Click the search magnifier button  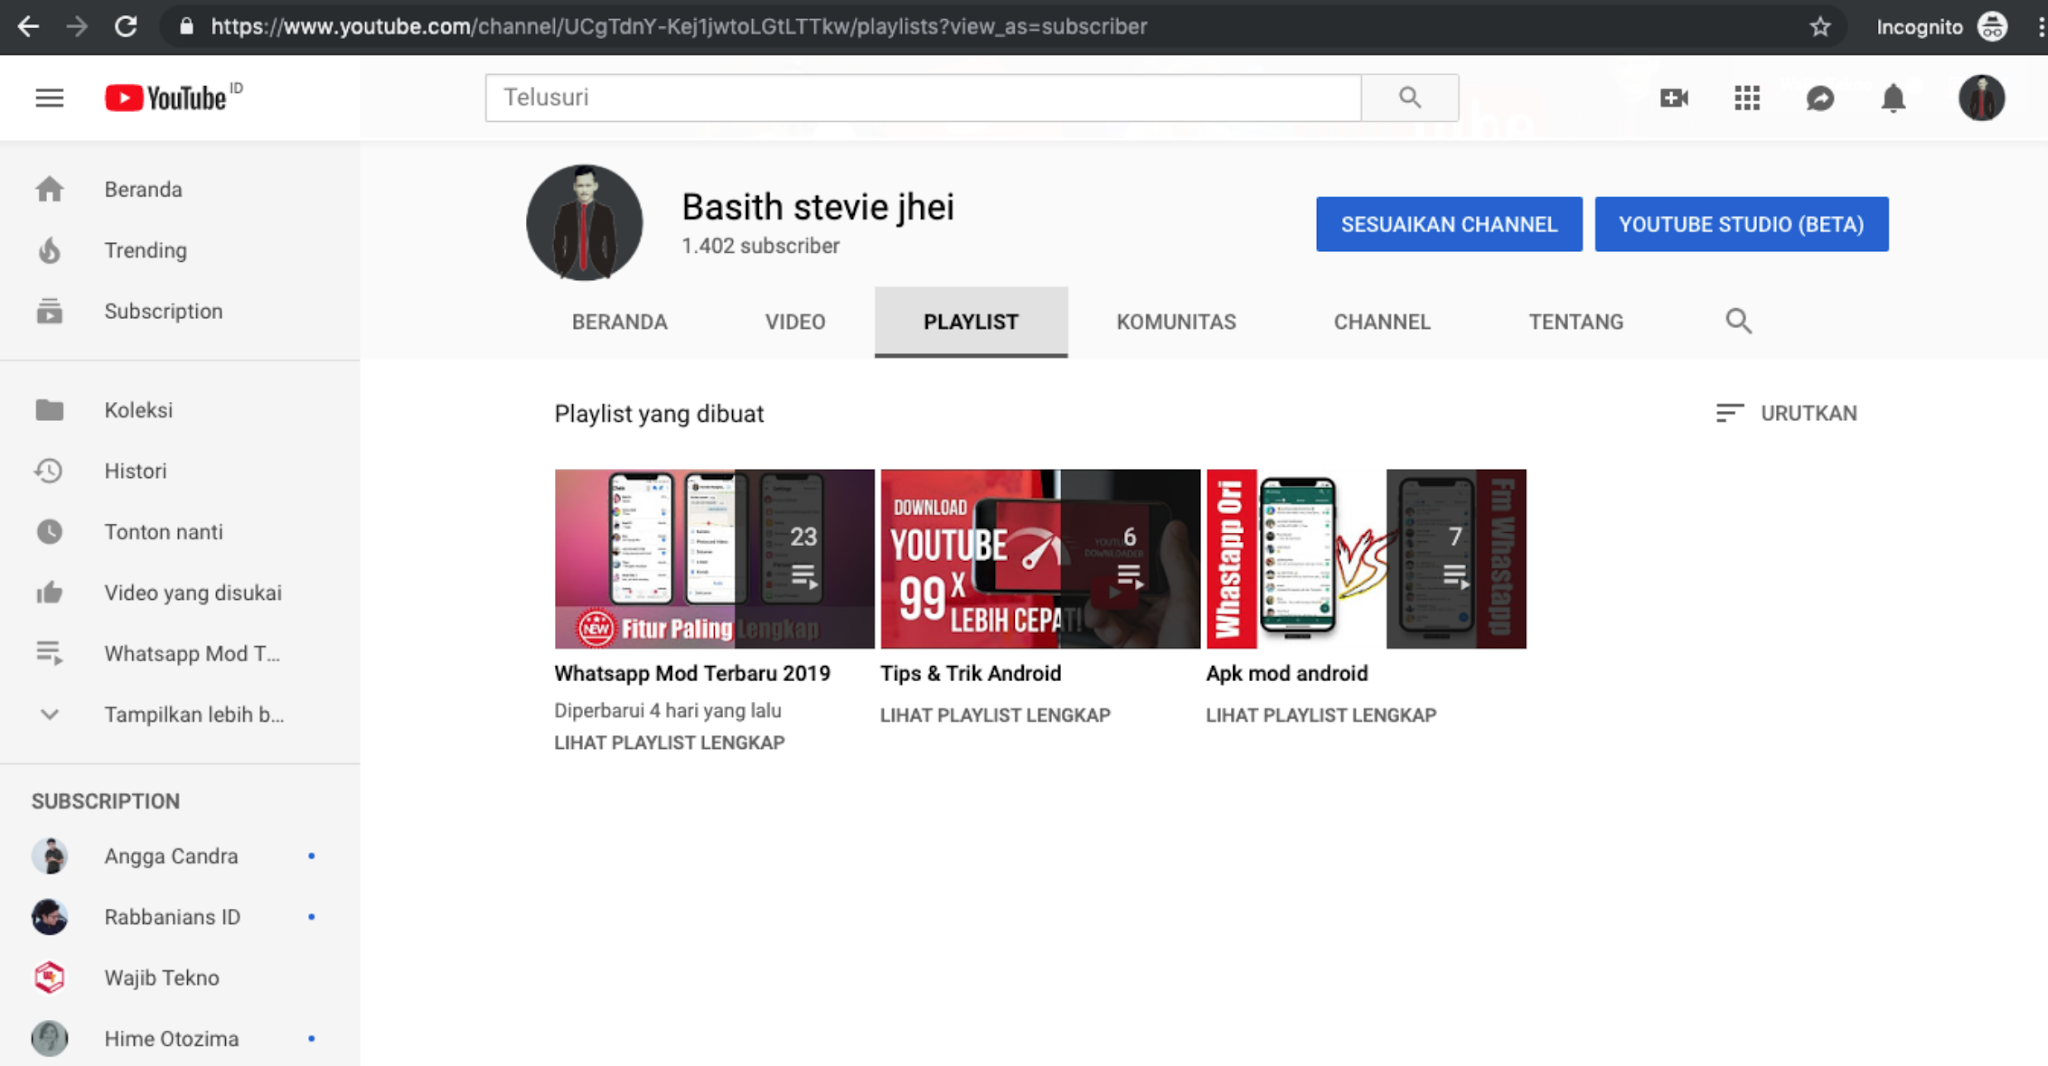[x=1410, y=97]
